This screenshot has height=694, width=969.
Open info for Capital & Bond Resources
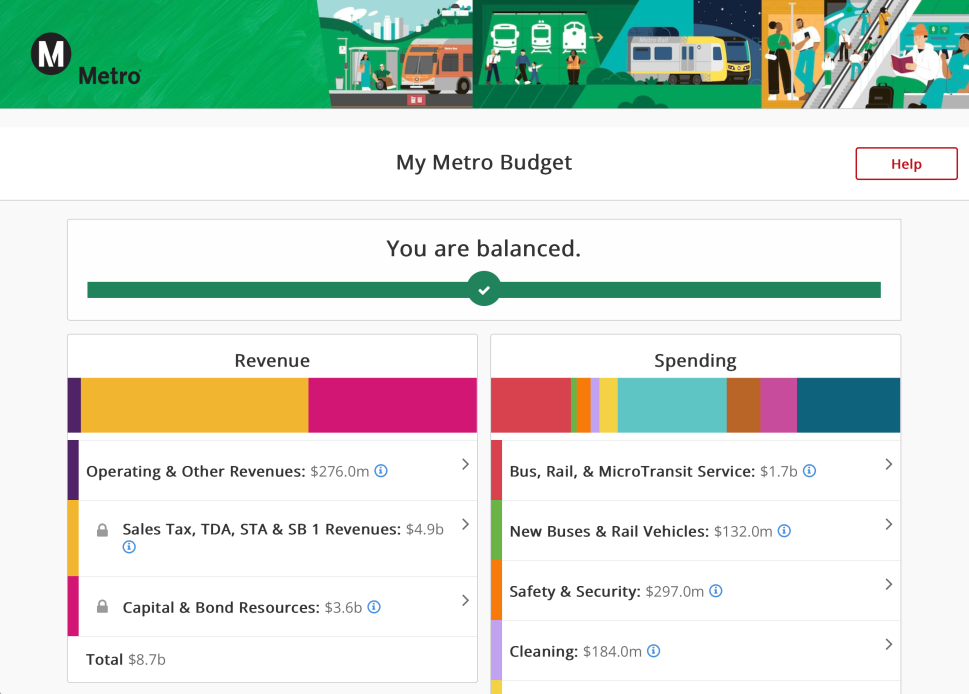[374, 607]
